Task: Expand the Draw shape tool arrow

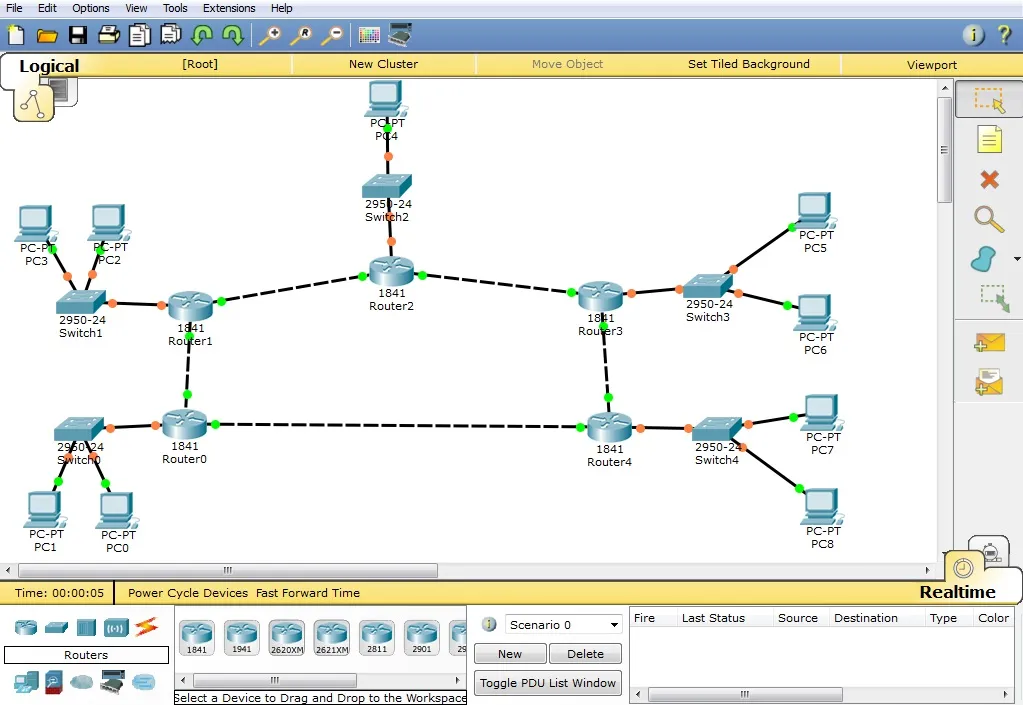Action: click(x=1017, y=259)
